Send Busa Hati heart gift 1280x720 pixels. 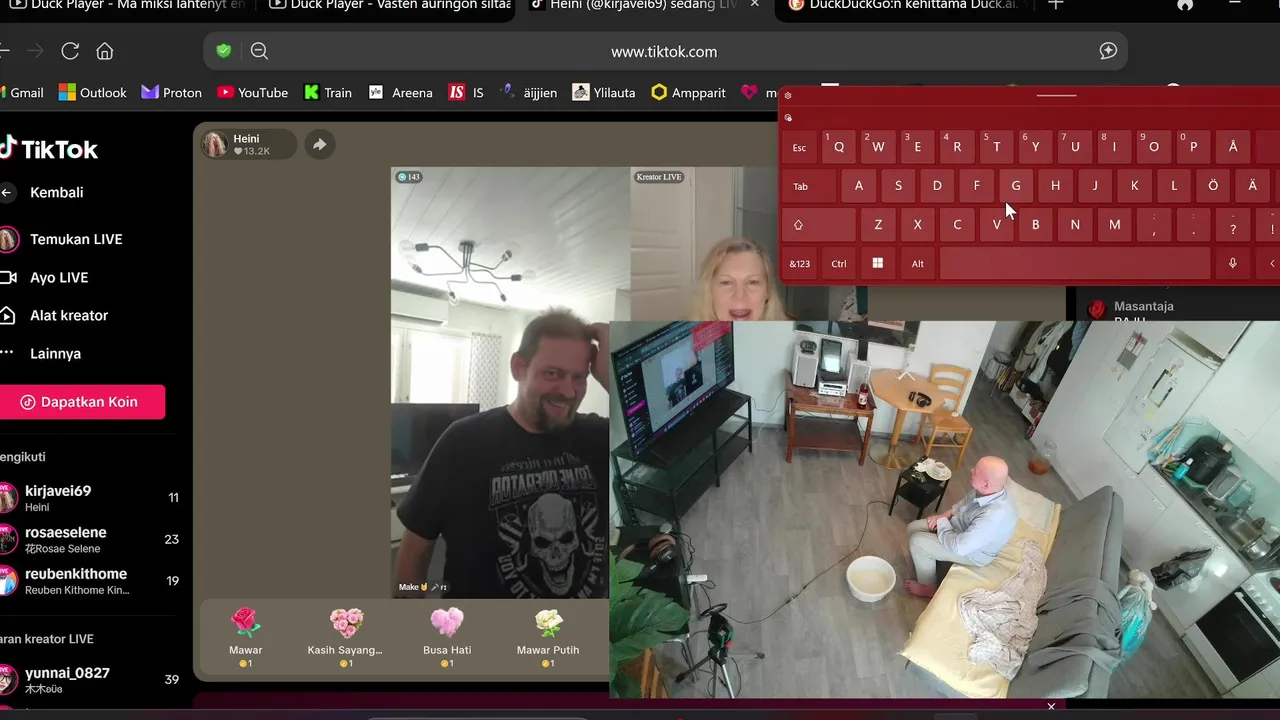point(447,638)
